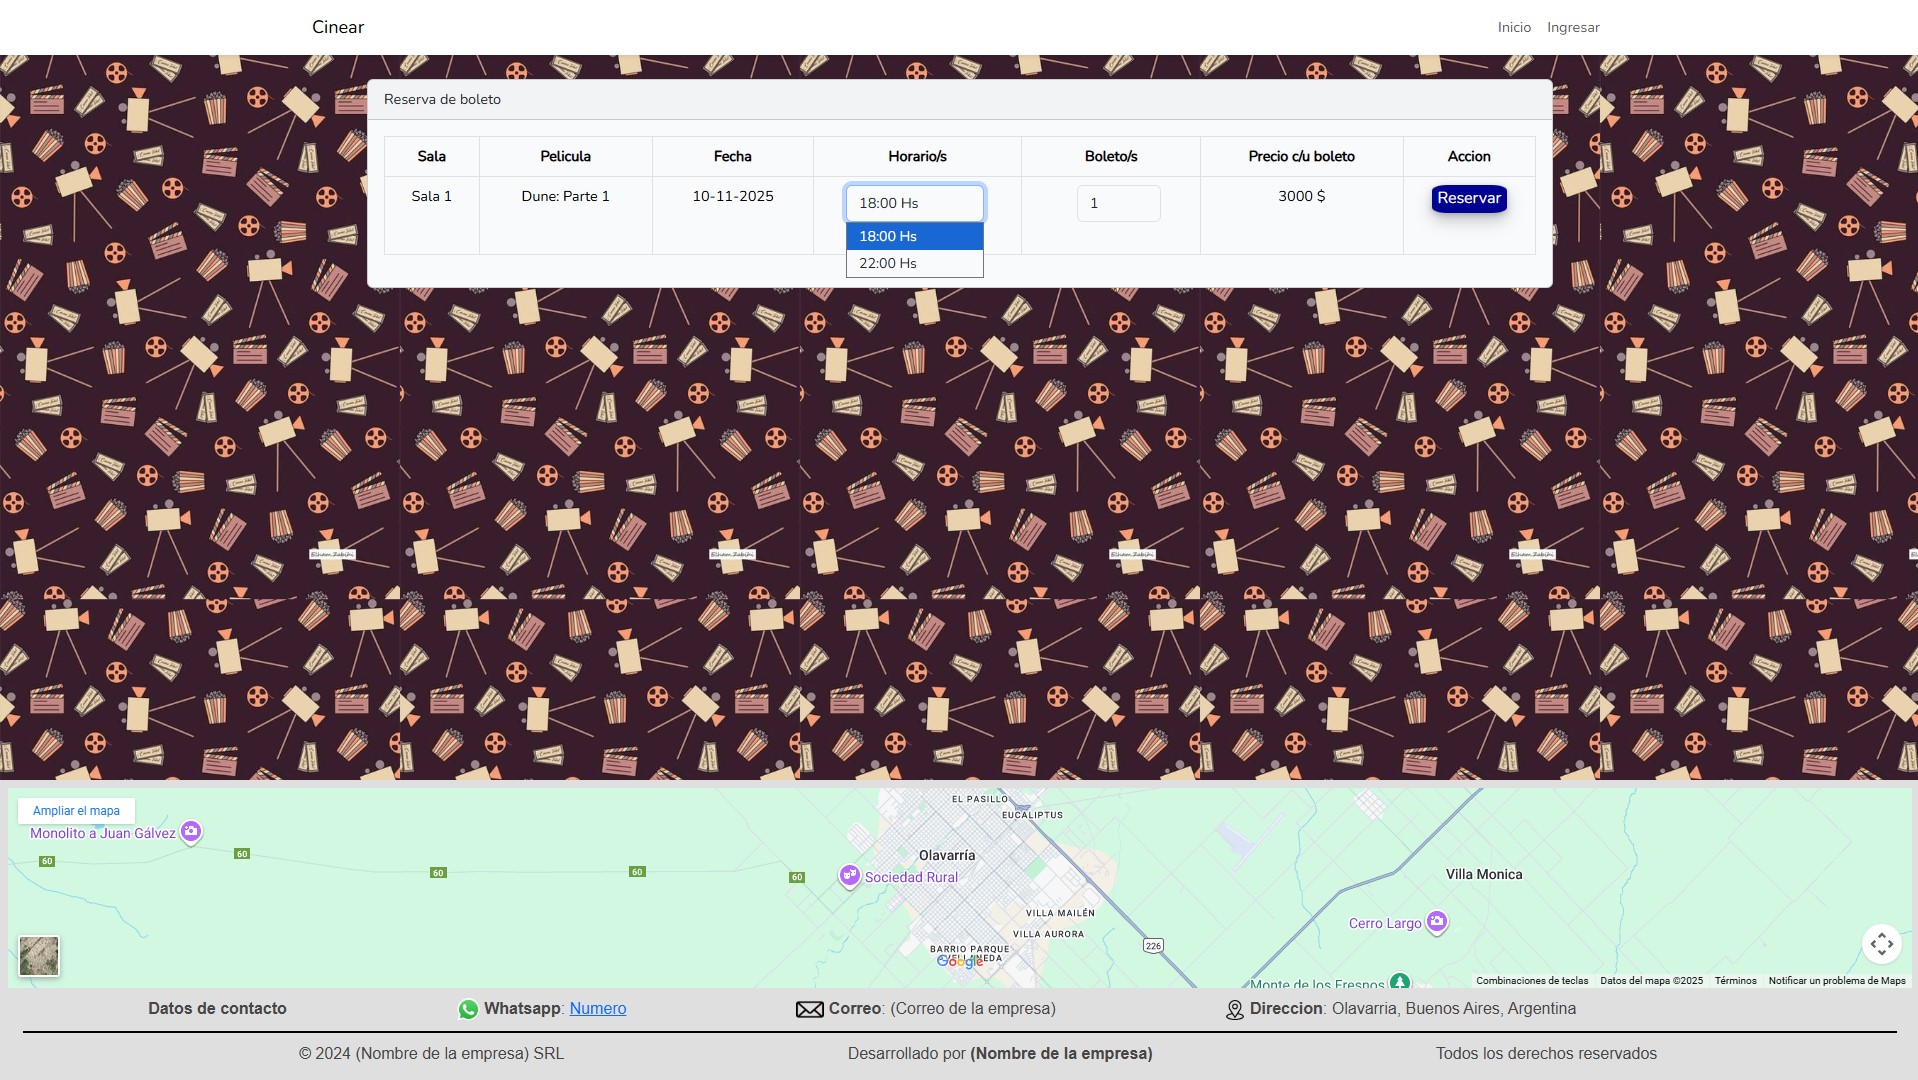The image size is (1918, 1080).
Task: Select the Cerro Largo camera marker
Action: pyautogui.click(x=1436, y=921)
